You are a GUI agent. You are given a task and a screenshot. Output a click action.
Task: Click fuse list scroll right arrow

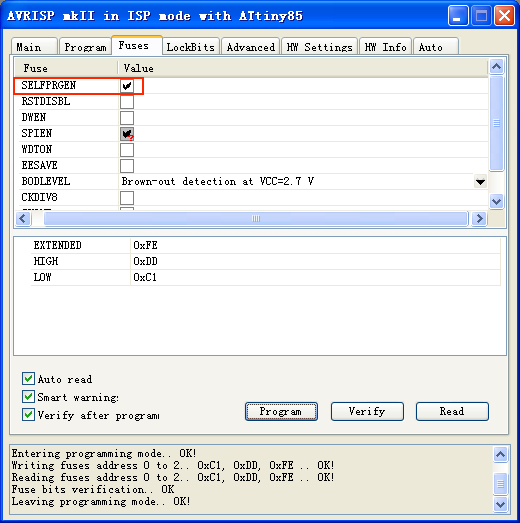[x=479, y=219]
